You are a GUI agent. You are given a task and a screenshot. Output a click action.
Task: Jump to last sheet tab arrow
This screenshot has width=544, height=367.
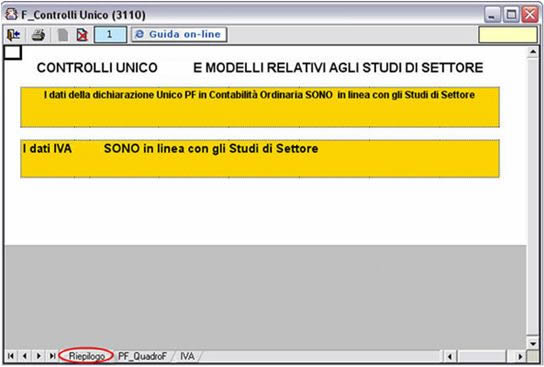52,356
